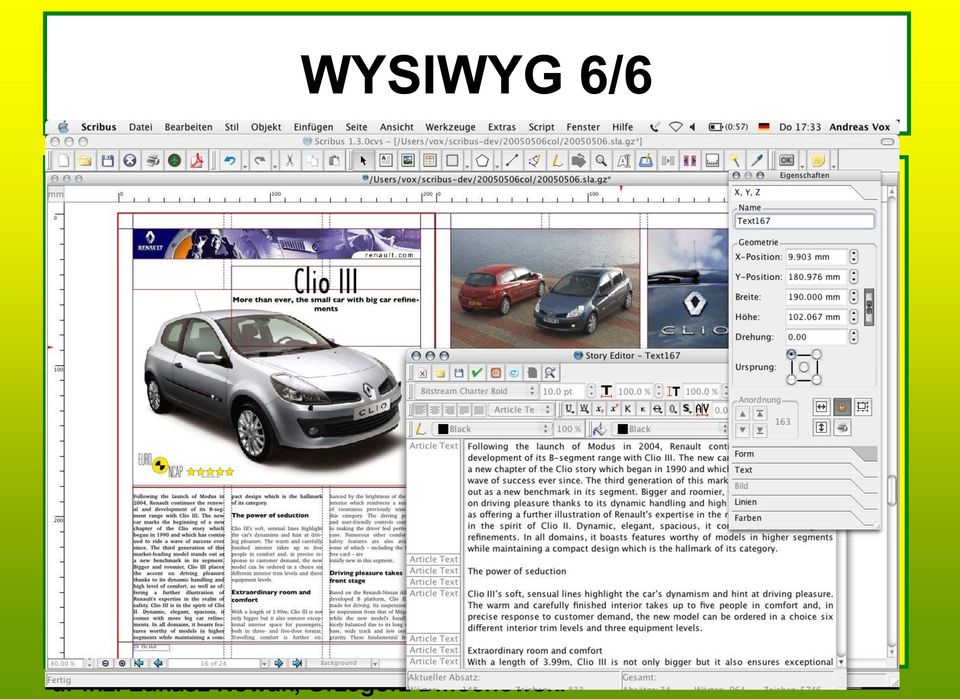Image resolution: width=960 pixels, height=699 pixels.
Task: Click the Save floppy-disk icon in the main toolbar
Action: tap(108, 160)
